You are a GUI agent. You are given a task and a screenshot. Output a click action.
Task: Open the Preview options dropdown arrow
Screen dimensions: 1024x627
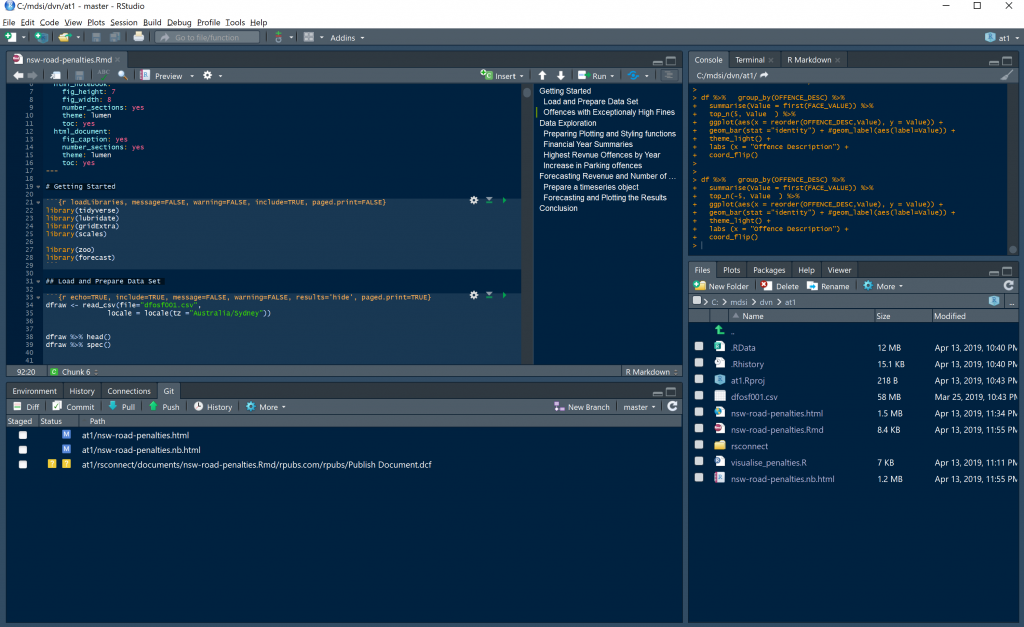click(192, 76)
